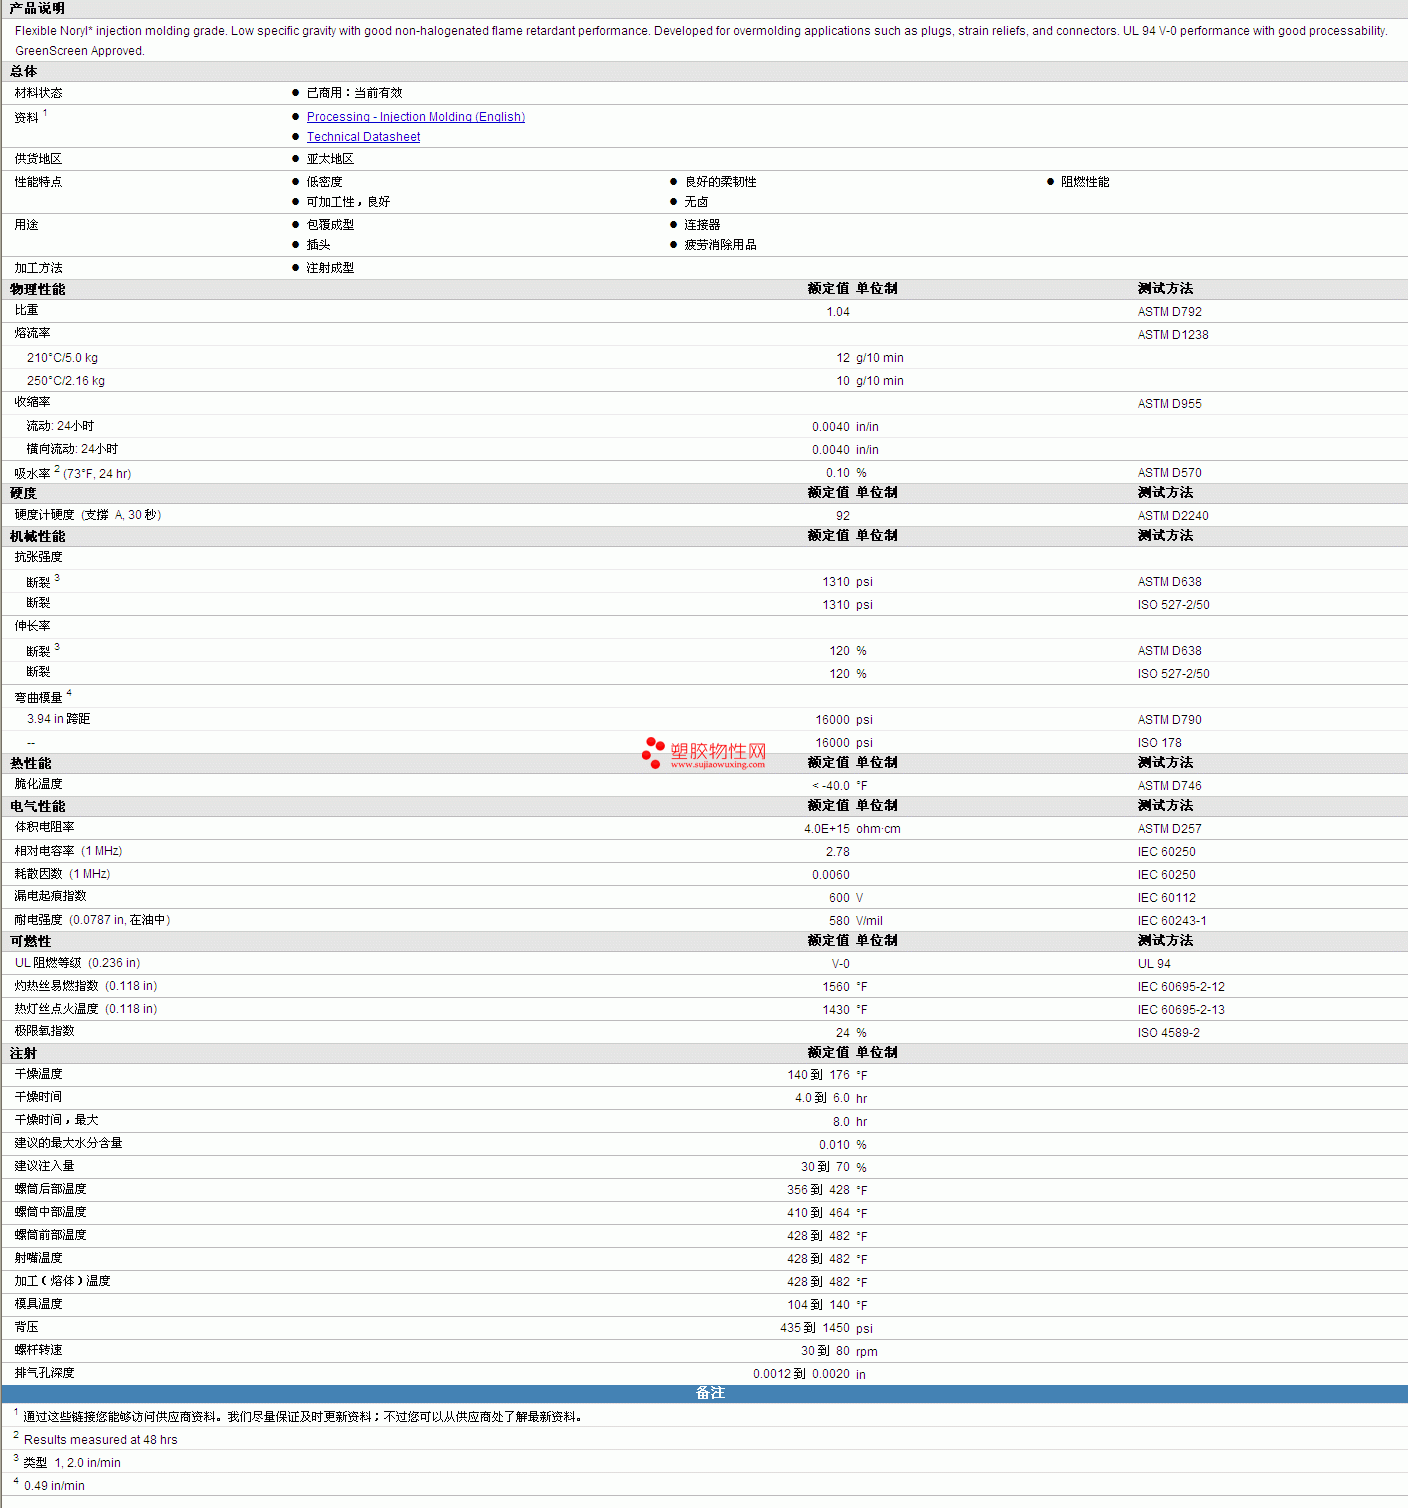The width and height of the screenshot is (1408, 1508).
Task: Click the 产品说明 section header
Action: point(37,8)
